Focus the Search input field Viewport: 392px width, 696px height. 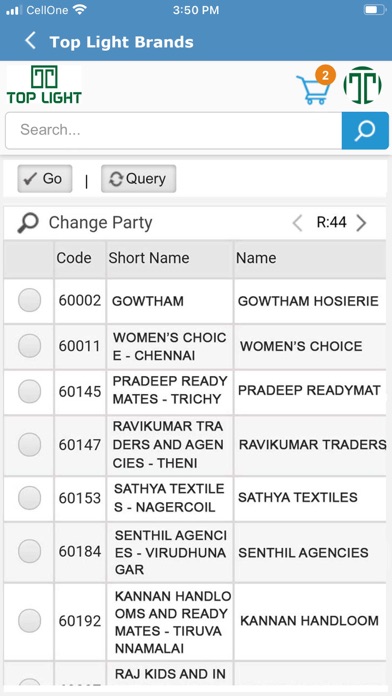coord(174,130)
